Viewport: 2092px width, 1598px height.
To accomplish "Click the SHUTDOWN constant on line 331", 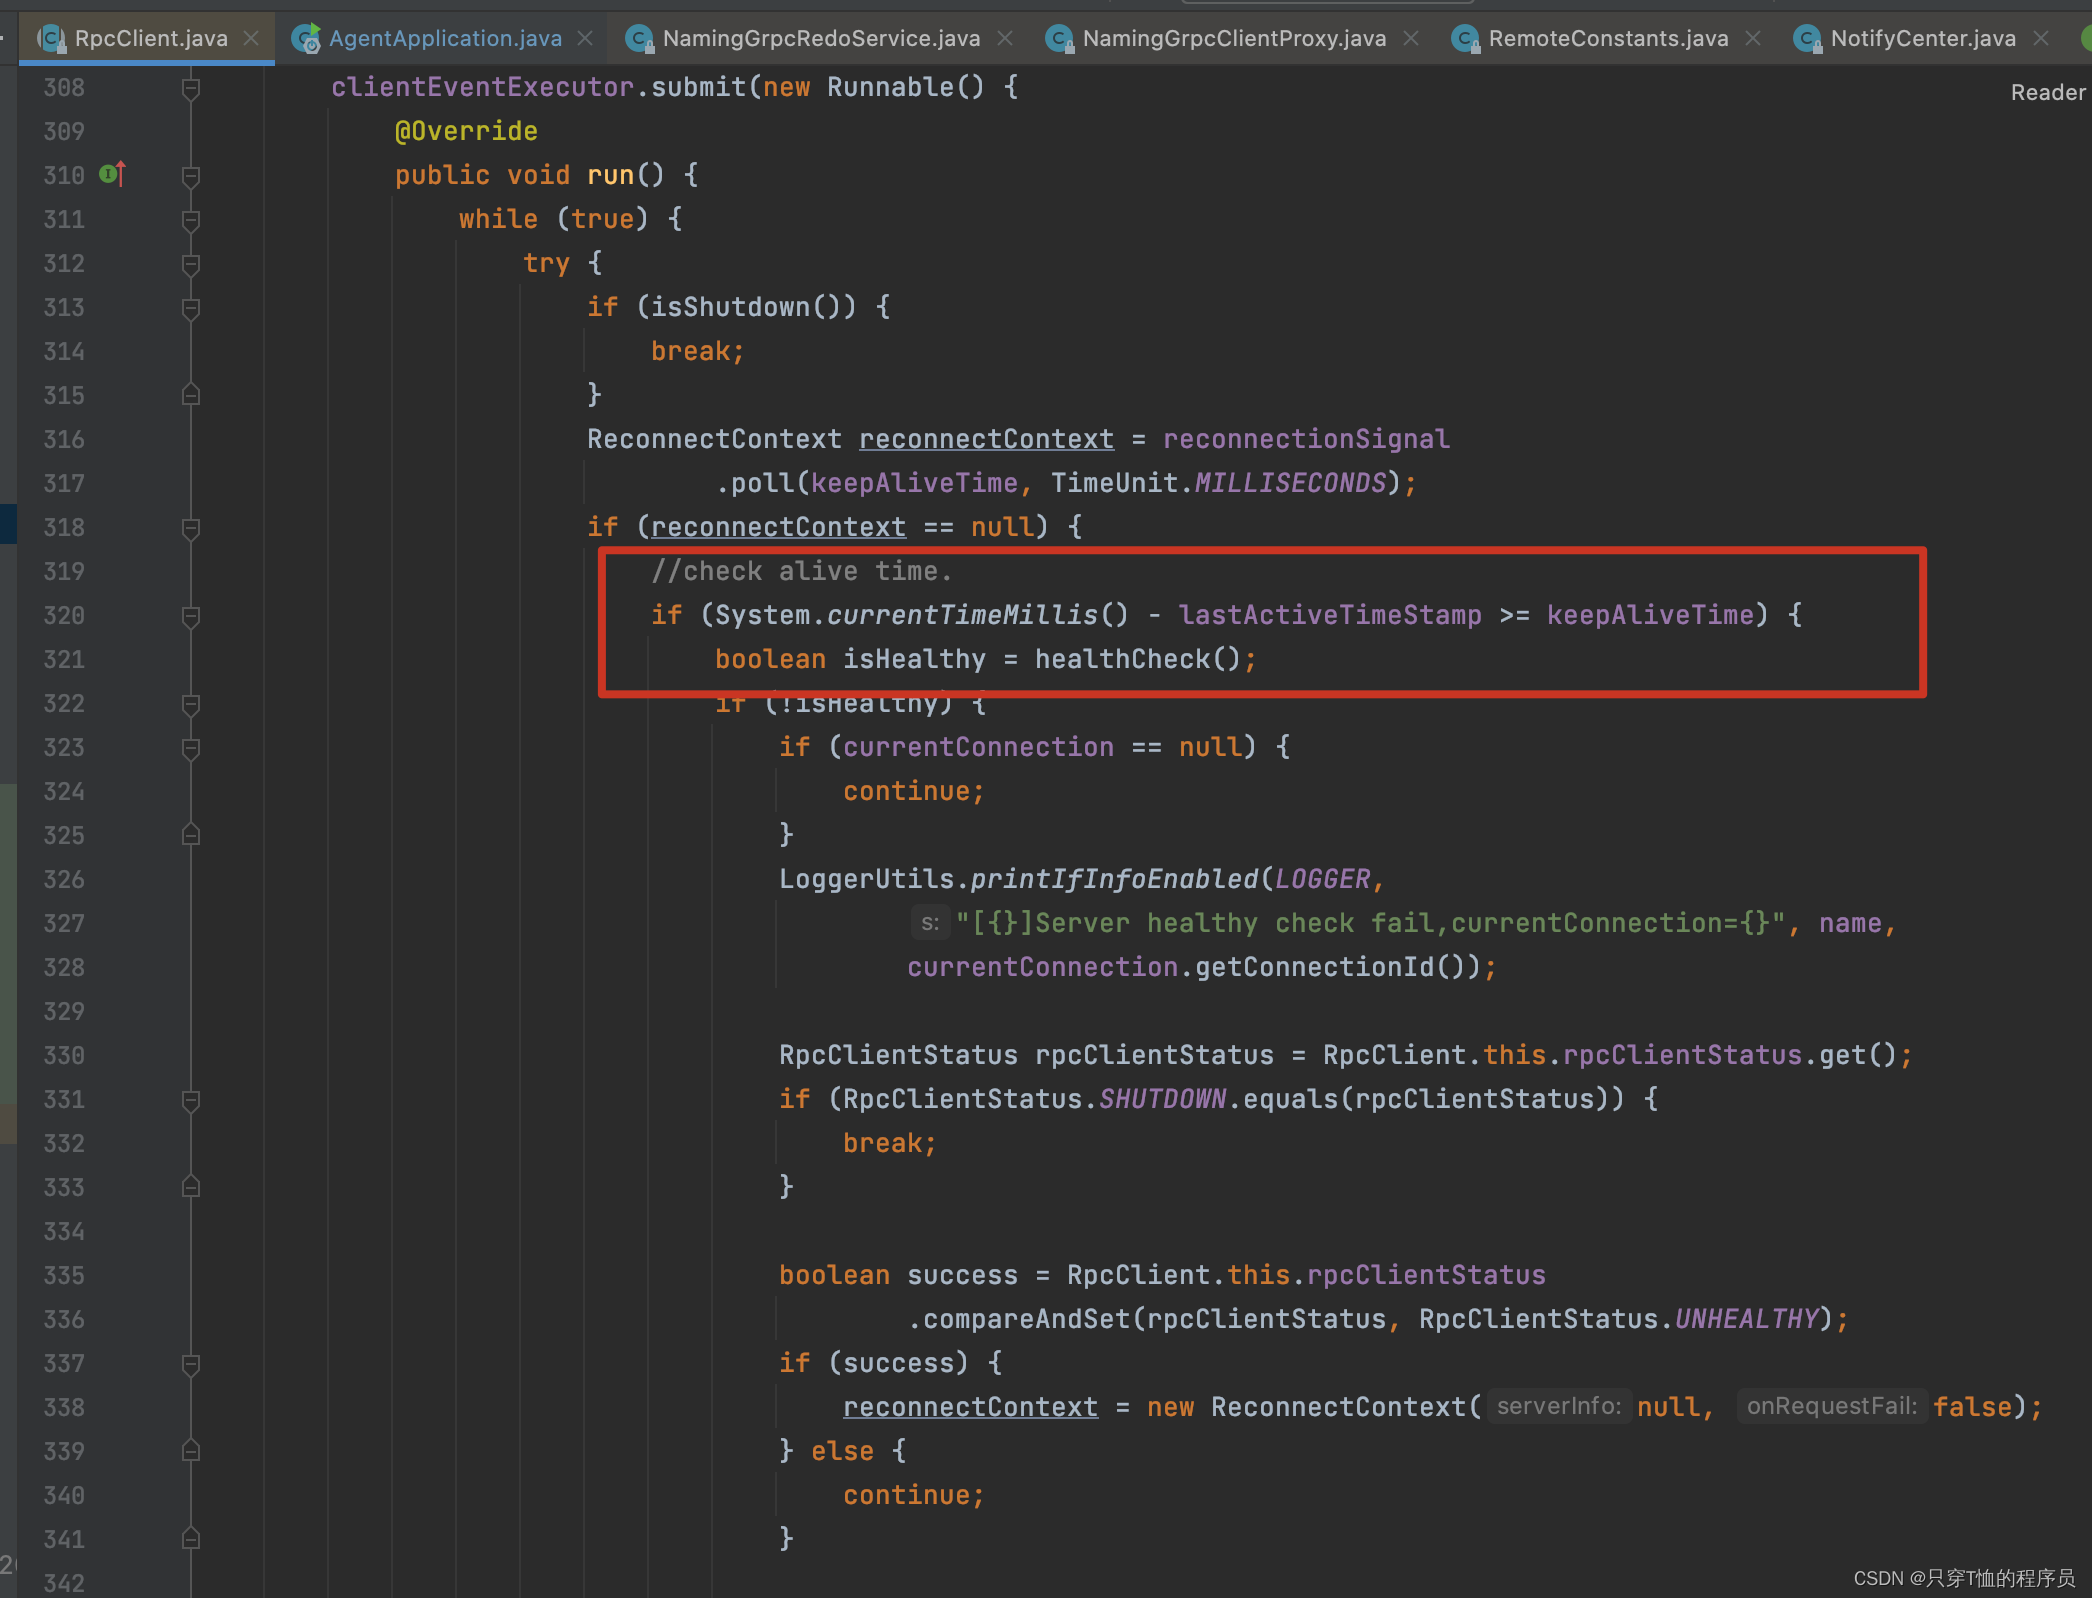I will pos(1162,1099).
